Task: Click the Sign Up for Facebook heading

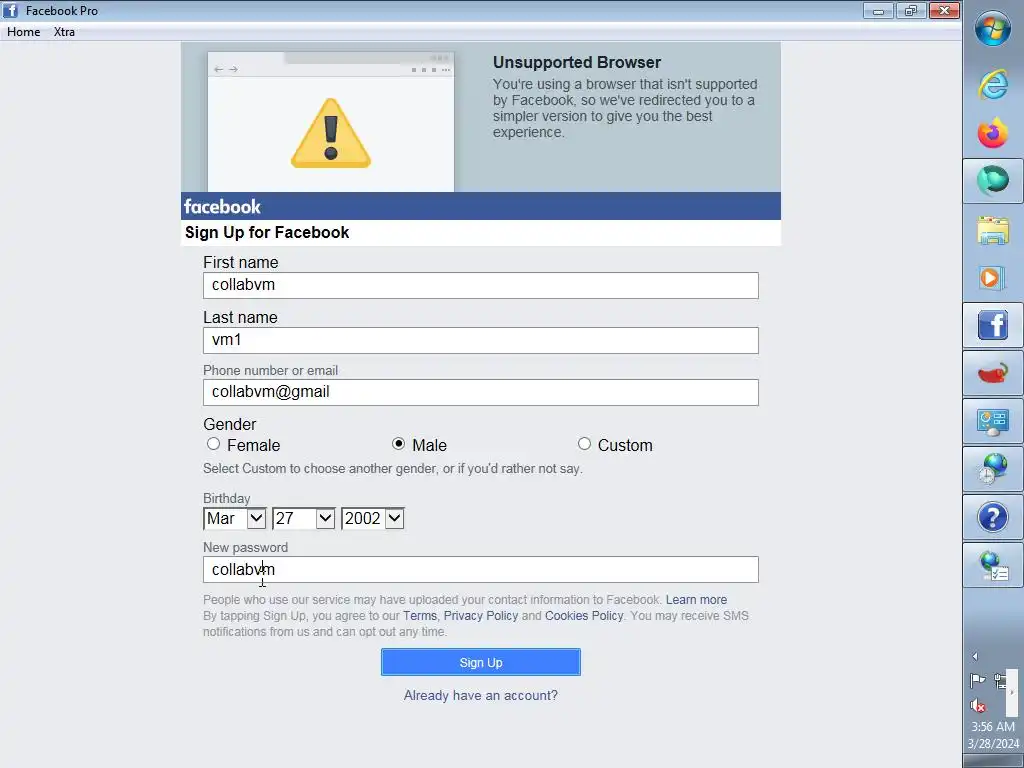Action: (267, 232)
